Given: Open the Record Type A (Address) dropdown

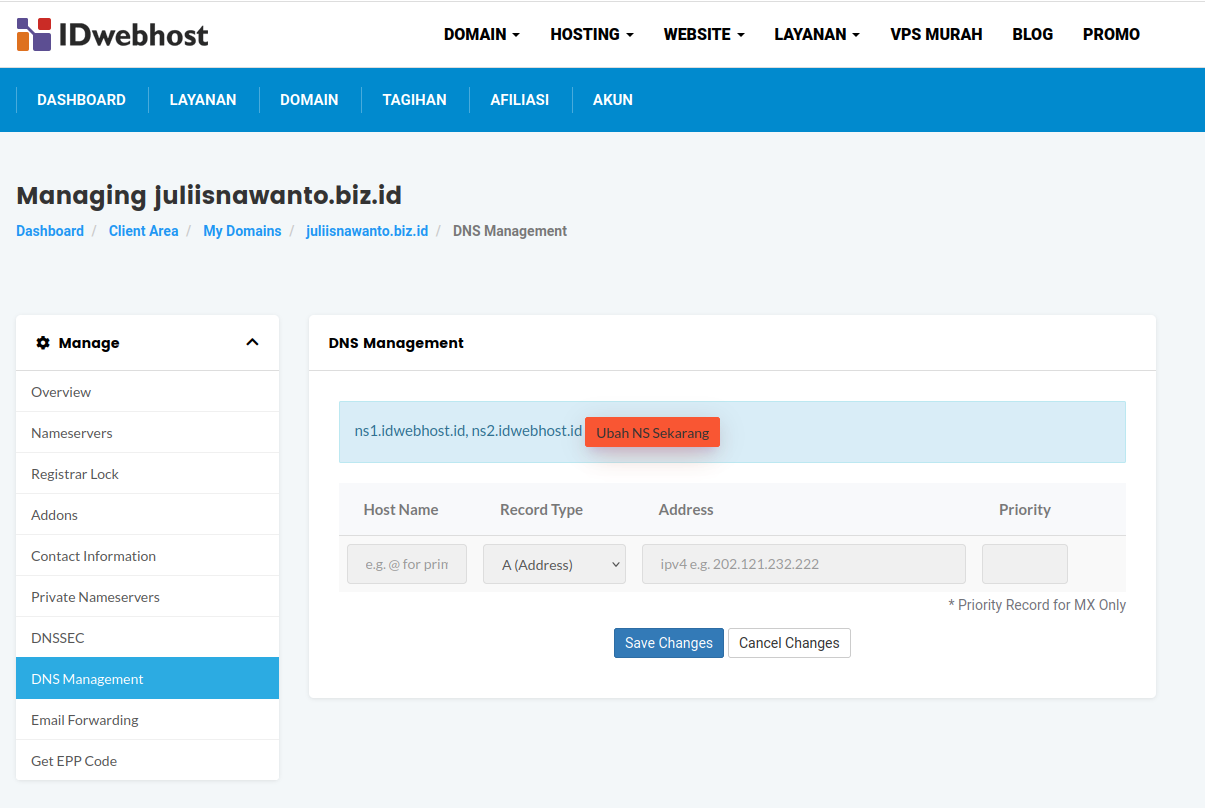Looking at the screenshot, I should pyautogui.click(x=554, y=564).
